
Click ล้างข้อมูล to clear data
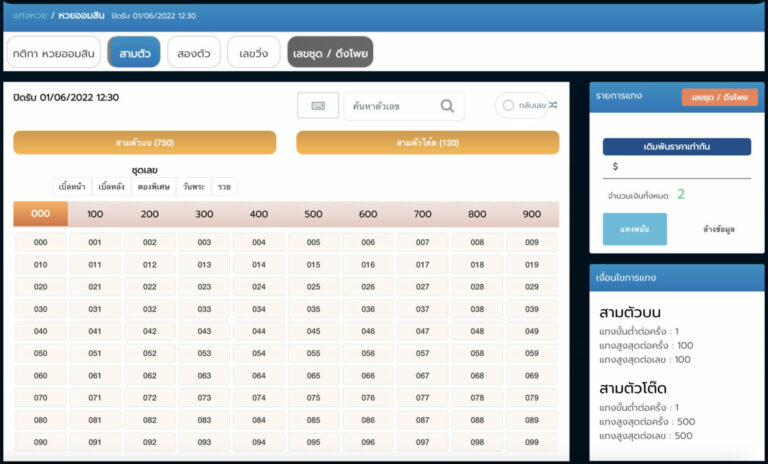(718, 229)
